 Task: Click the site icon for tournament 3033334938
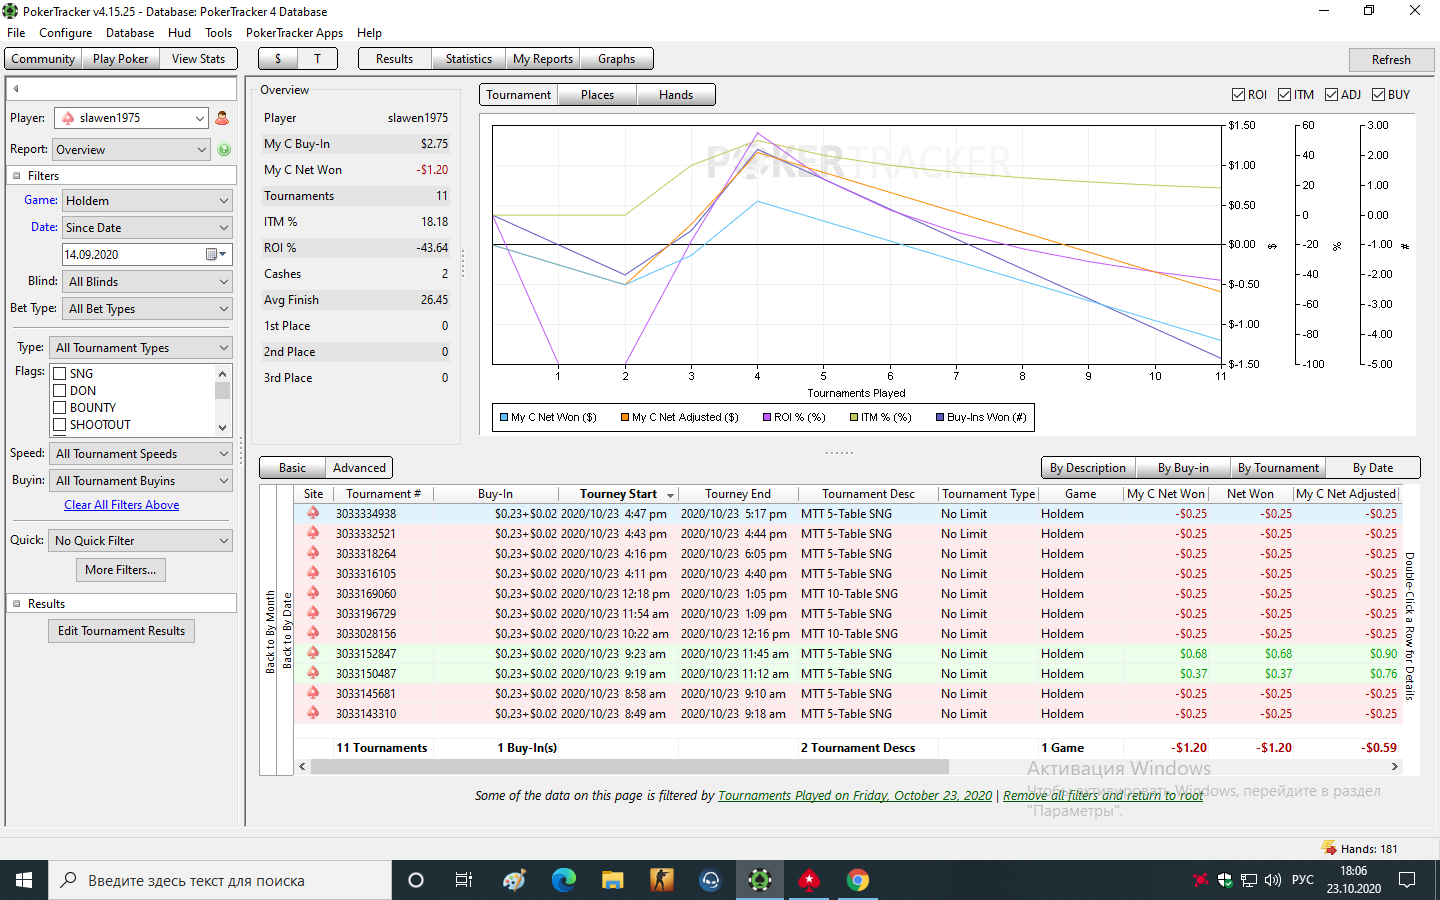click(313, 513)
